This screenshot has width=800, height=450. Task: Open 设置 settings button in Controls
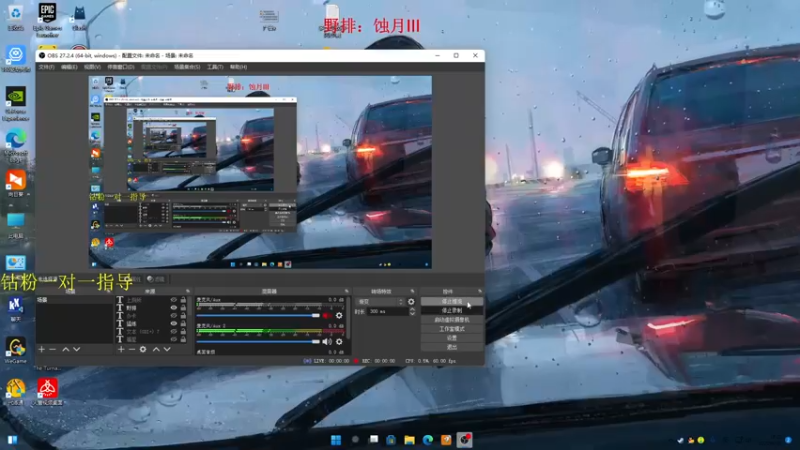[x=452, y=338]
